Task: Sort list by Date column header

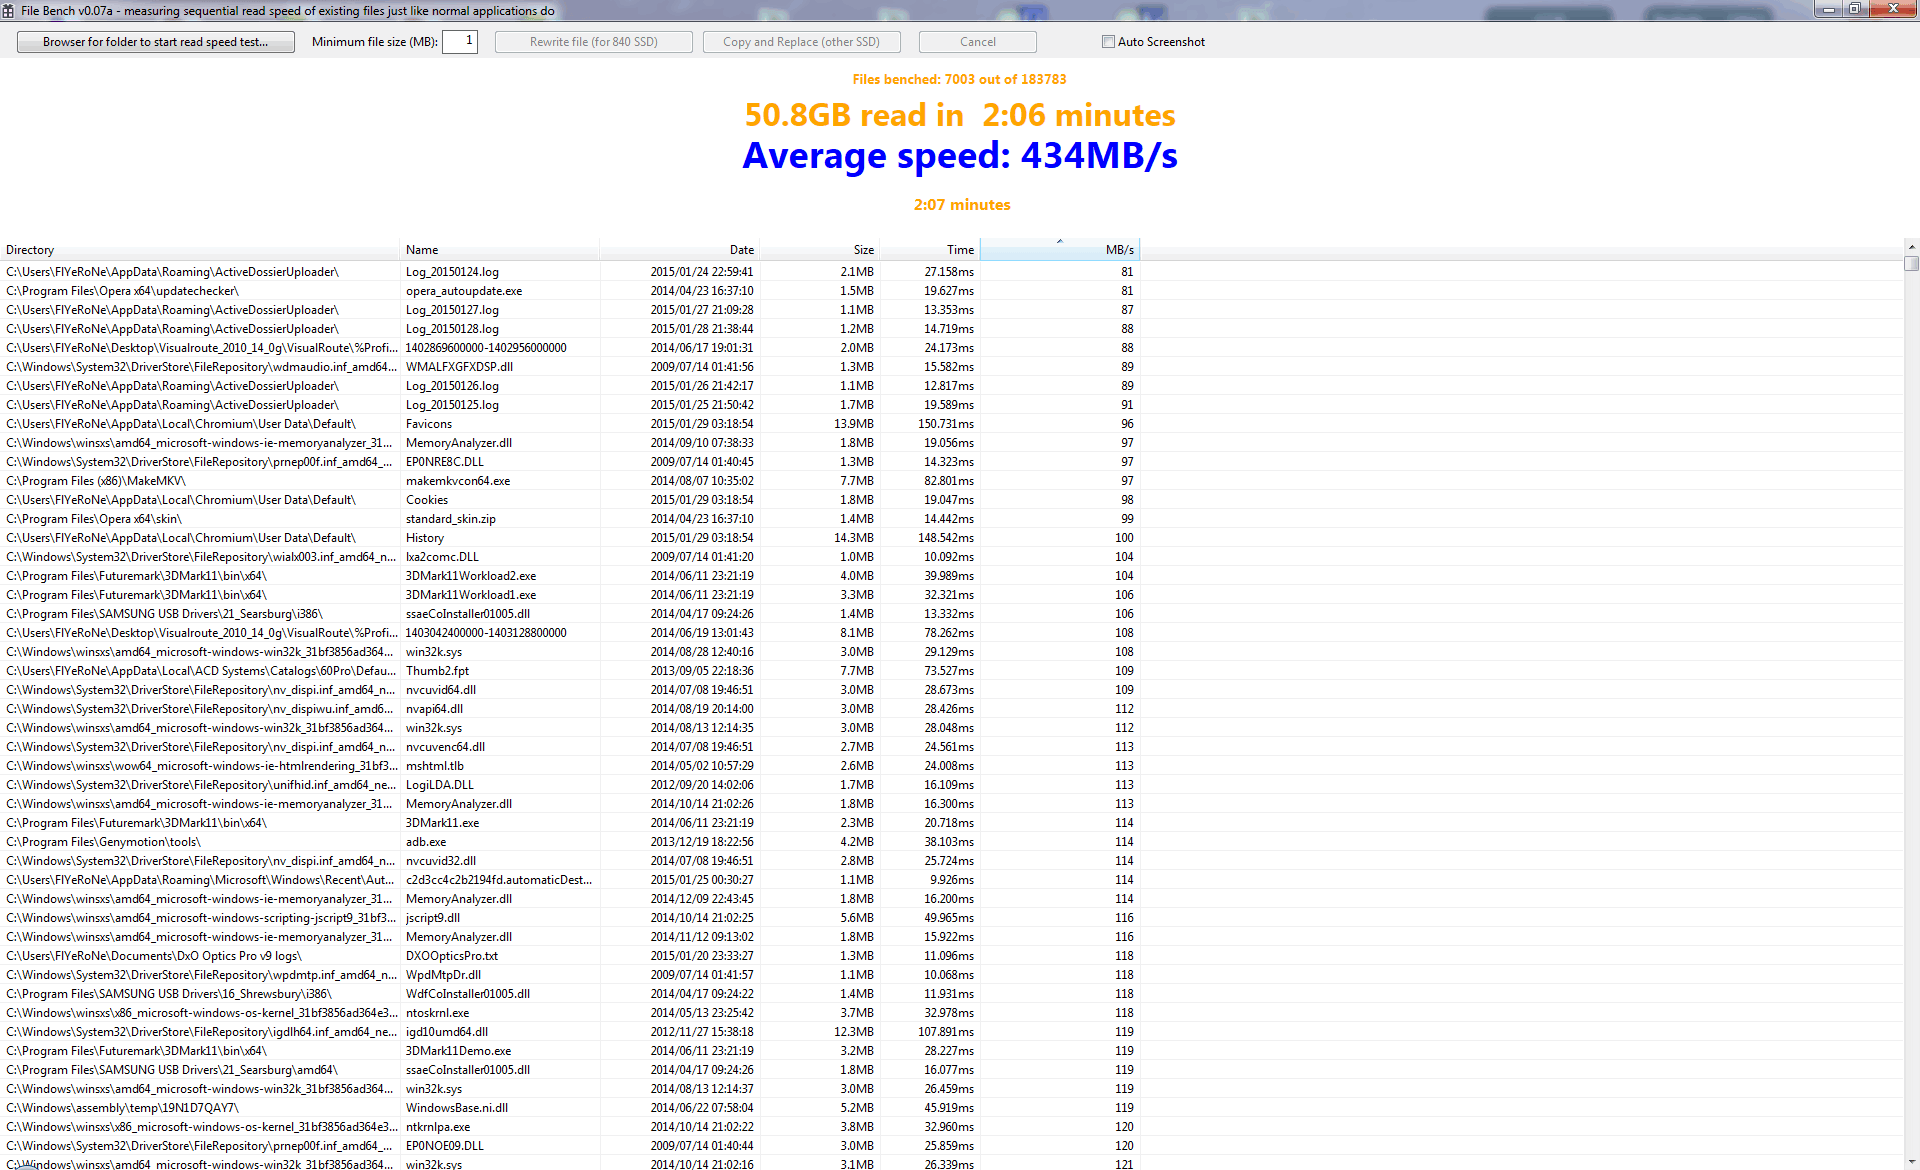Action: (680, 250)
